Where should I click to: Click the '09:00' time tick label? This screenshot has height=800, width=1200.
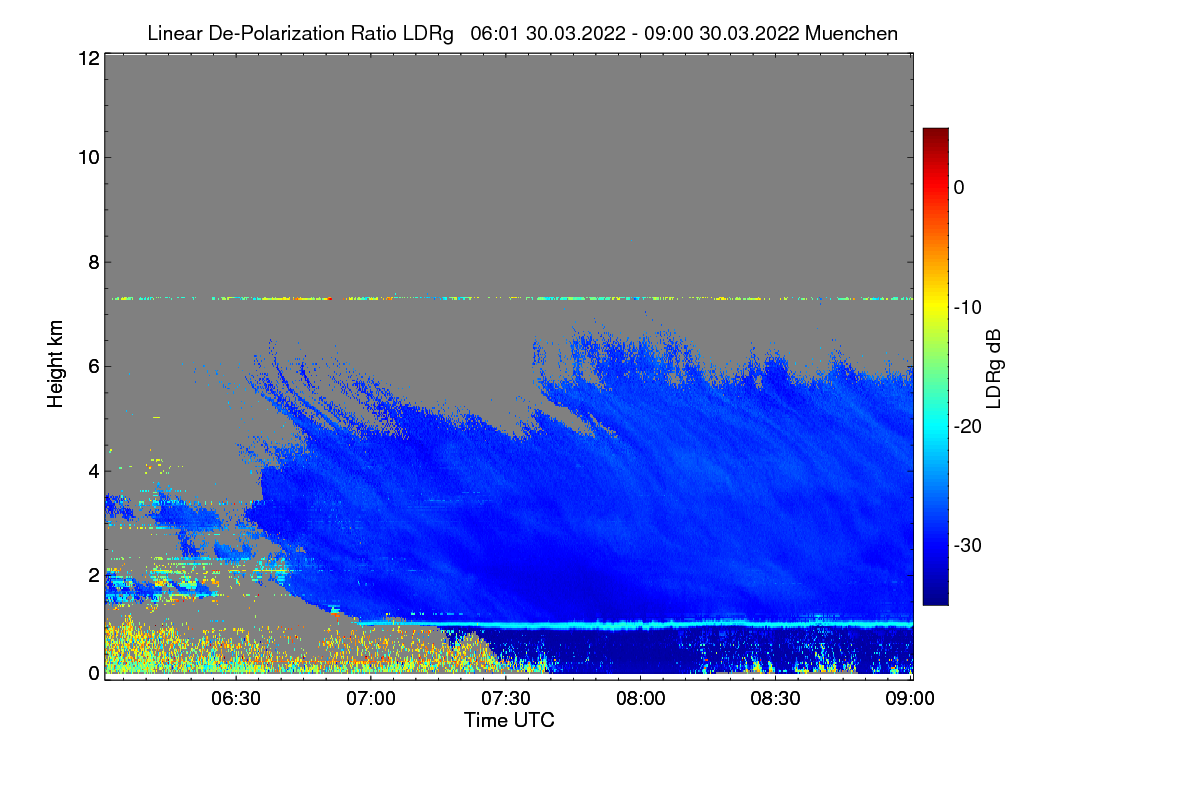pos(911,698)
